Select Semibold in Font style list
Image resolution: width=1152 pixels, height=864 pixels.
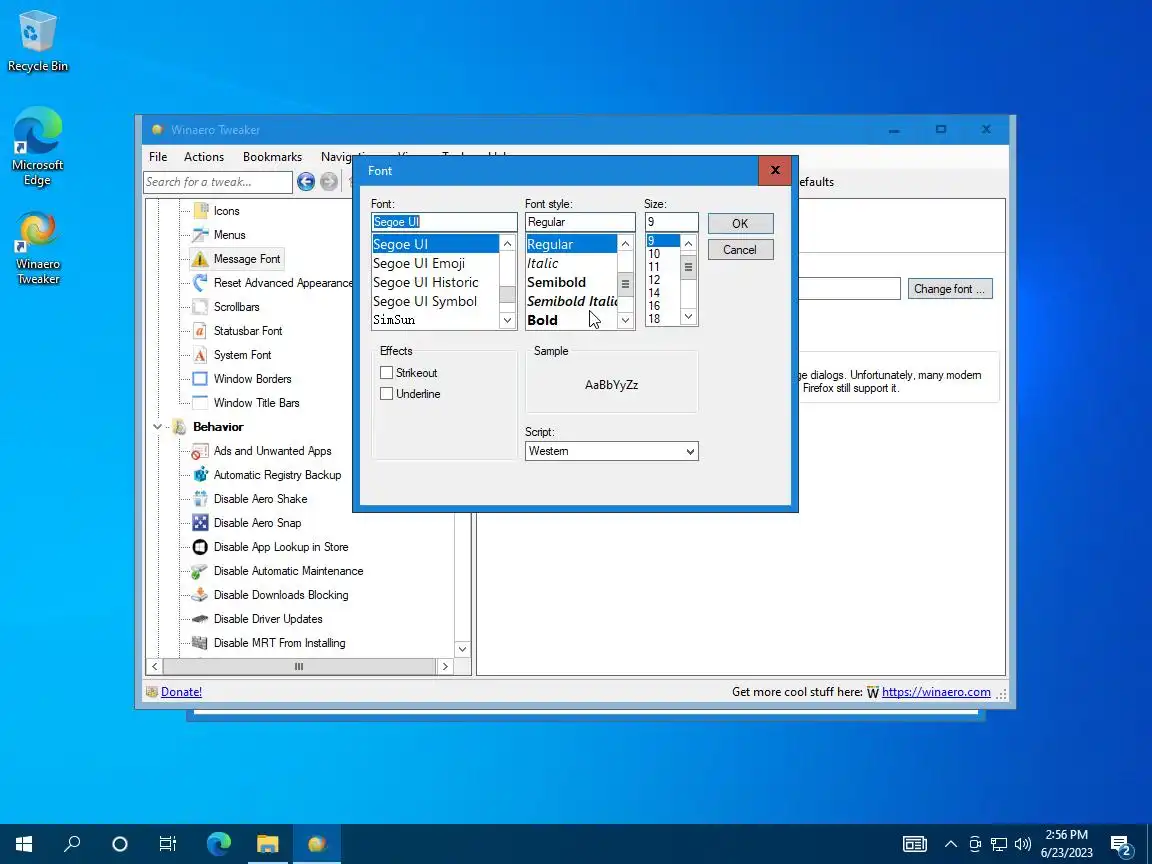pos(572,282)
